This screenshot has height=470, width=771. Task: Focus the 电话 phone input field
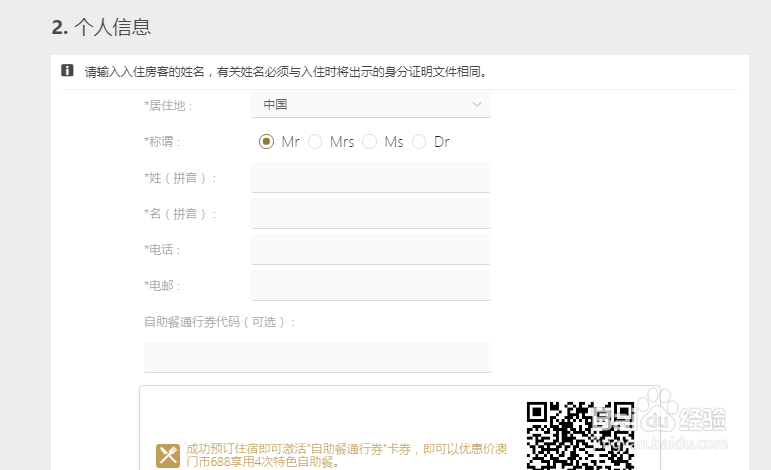[x=371, y=249]
